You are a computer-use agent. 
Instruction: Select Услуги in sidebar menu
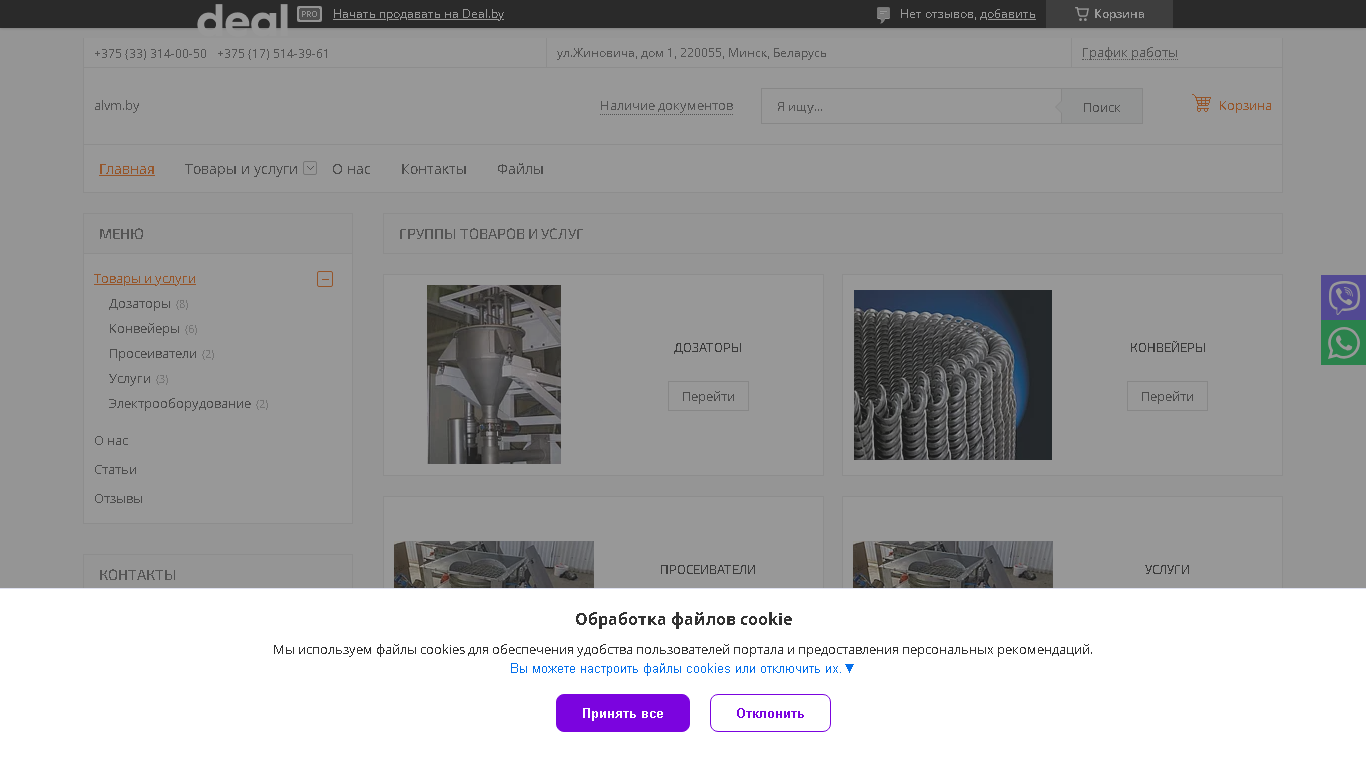tap(130, 378)
